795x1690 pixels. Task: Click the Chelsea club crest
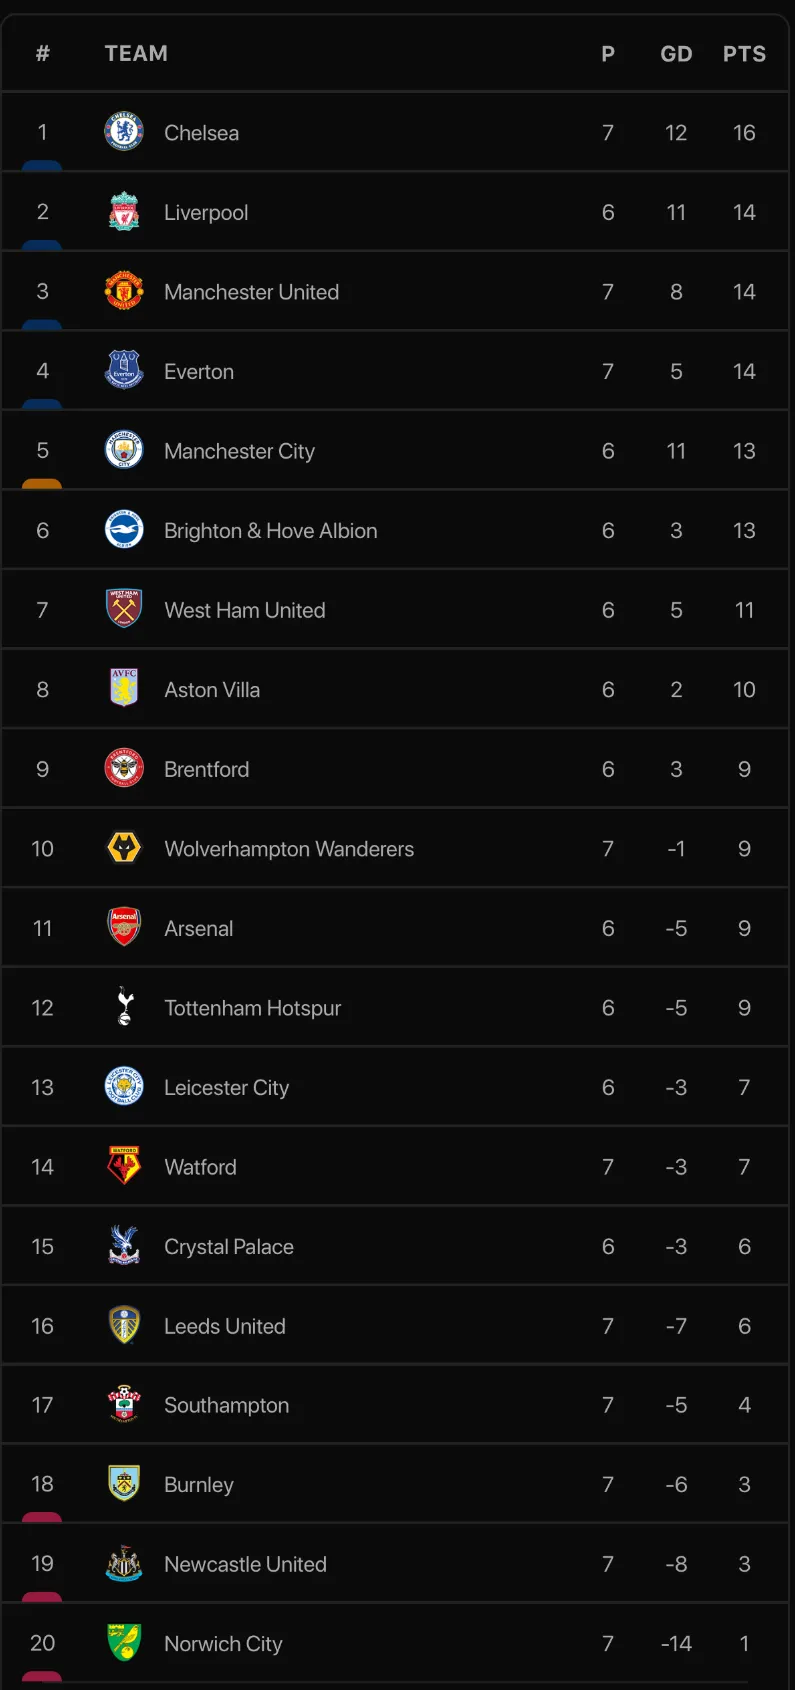click(x=124, y=132)
